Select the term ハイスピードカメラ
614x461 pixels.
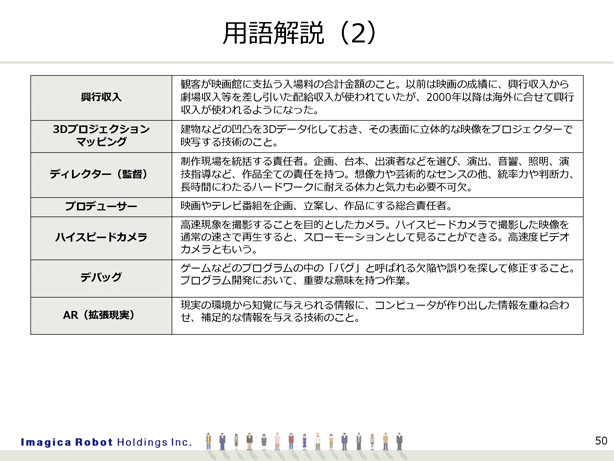(x=101, y=237)
